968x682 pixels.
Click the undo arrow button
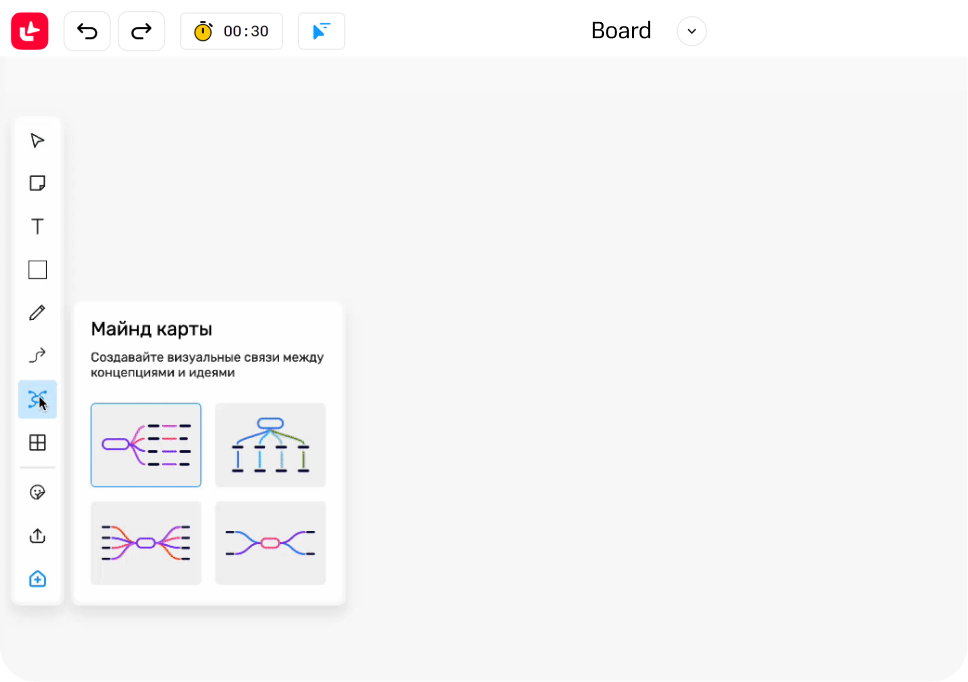click(x=87, y=31)
